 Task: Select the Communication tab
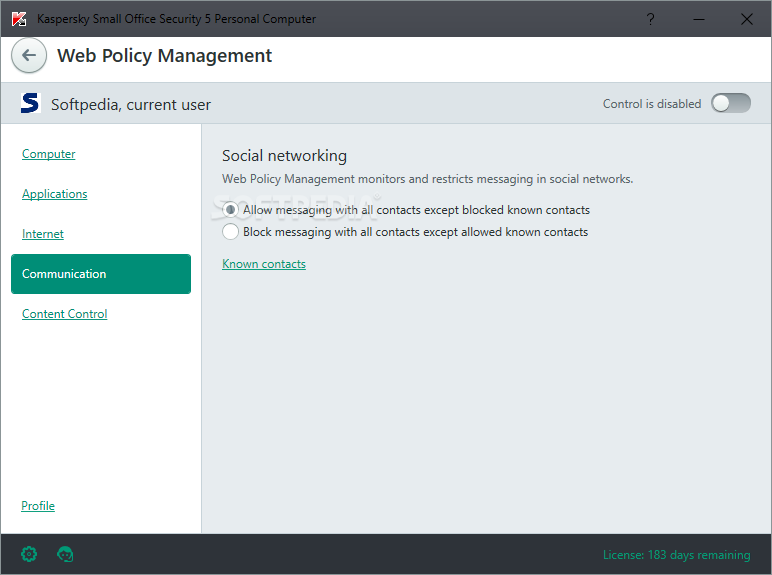tap(101, 274)
